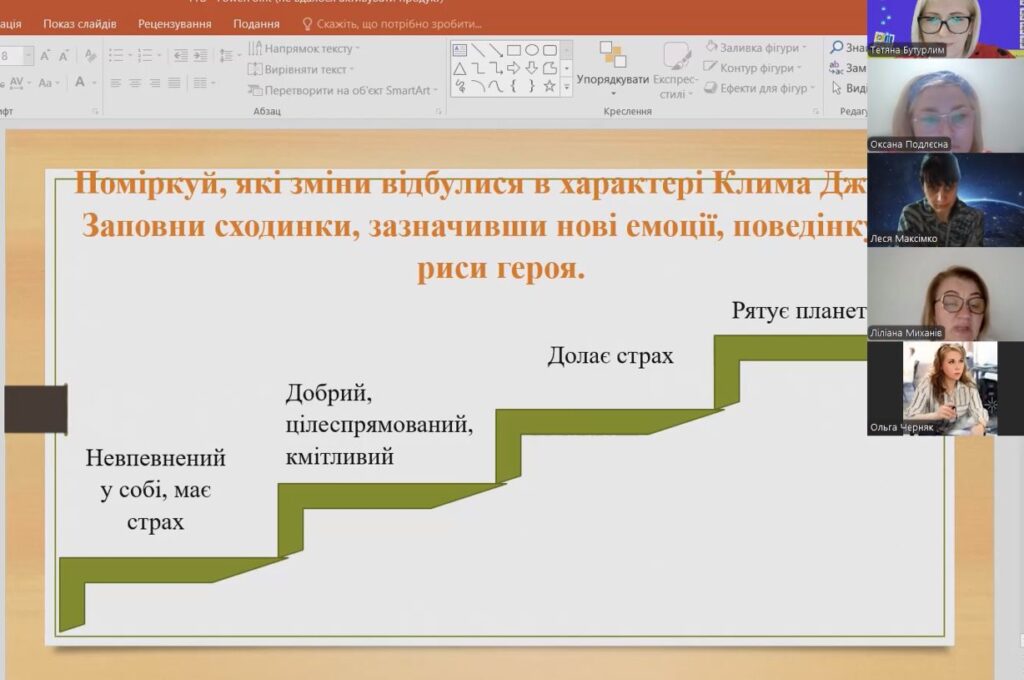
Task: Select the Left Brace shape
Action: 514,86
